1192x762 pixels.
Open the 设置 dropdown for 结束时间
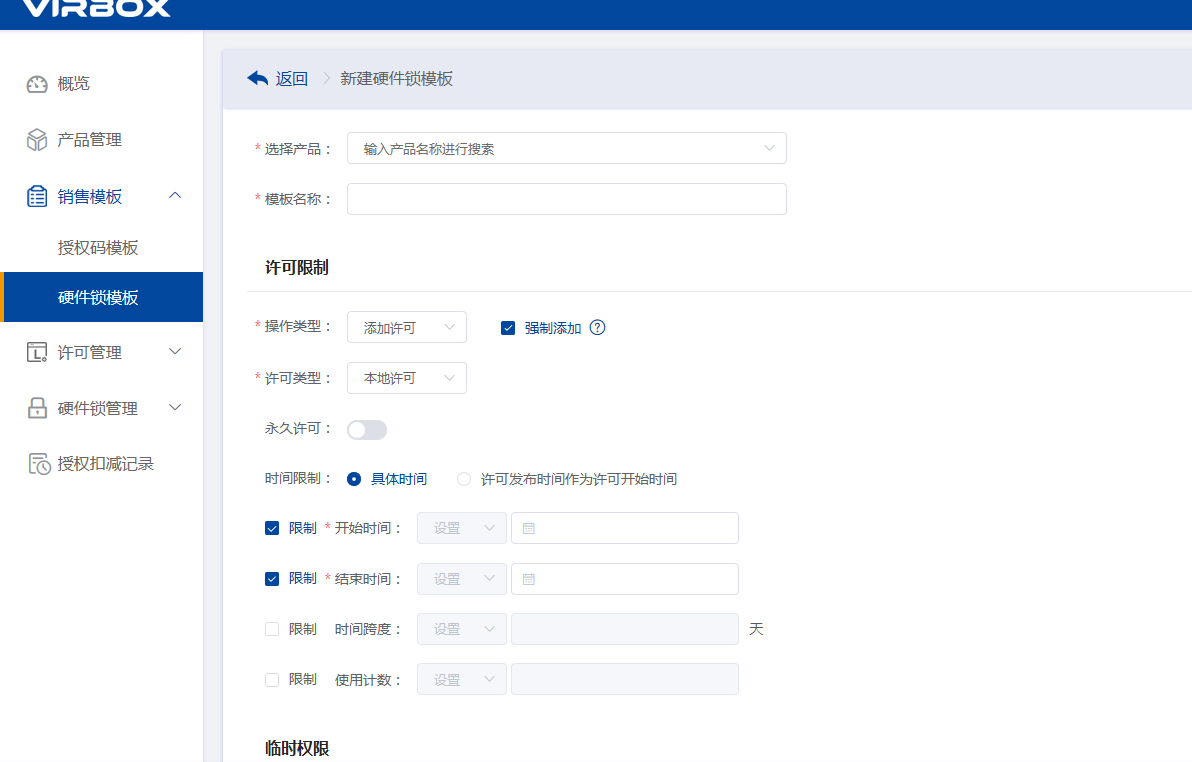click(x=461, y=579)
